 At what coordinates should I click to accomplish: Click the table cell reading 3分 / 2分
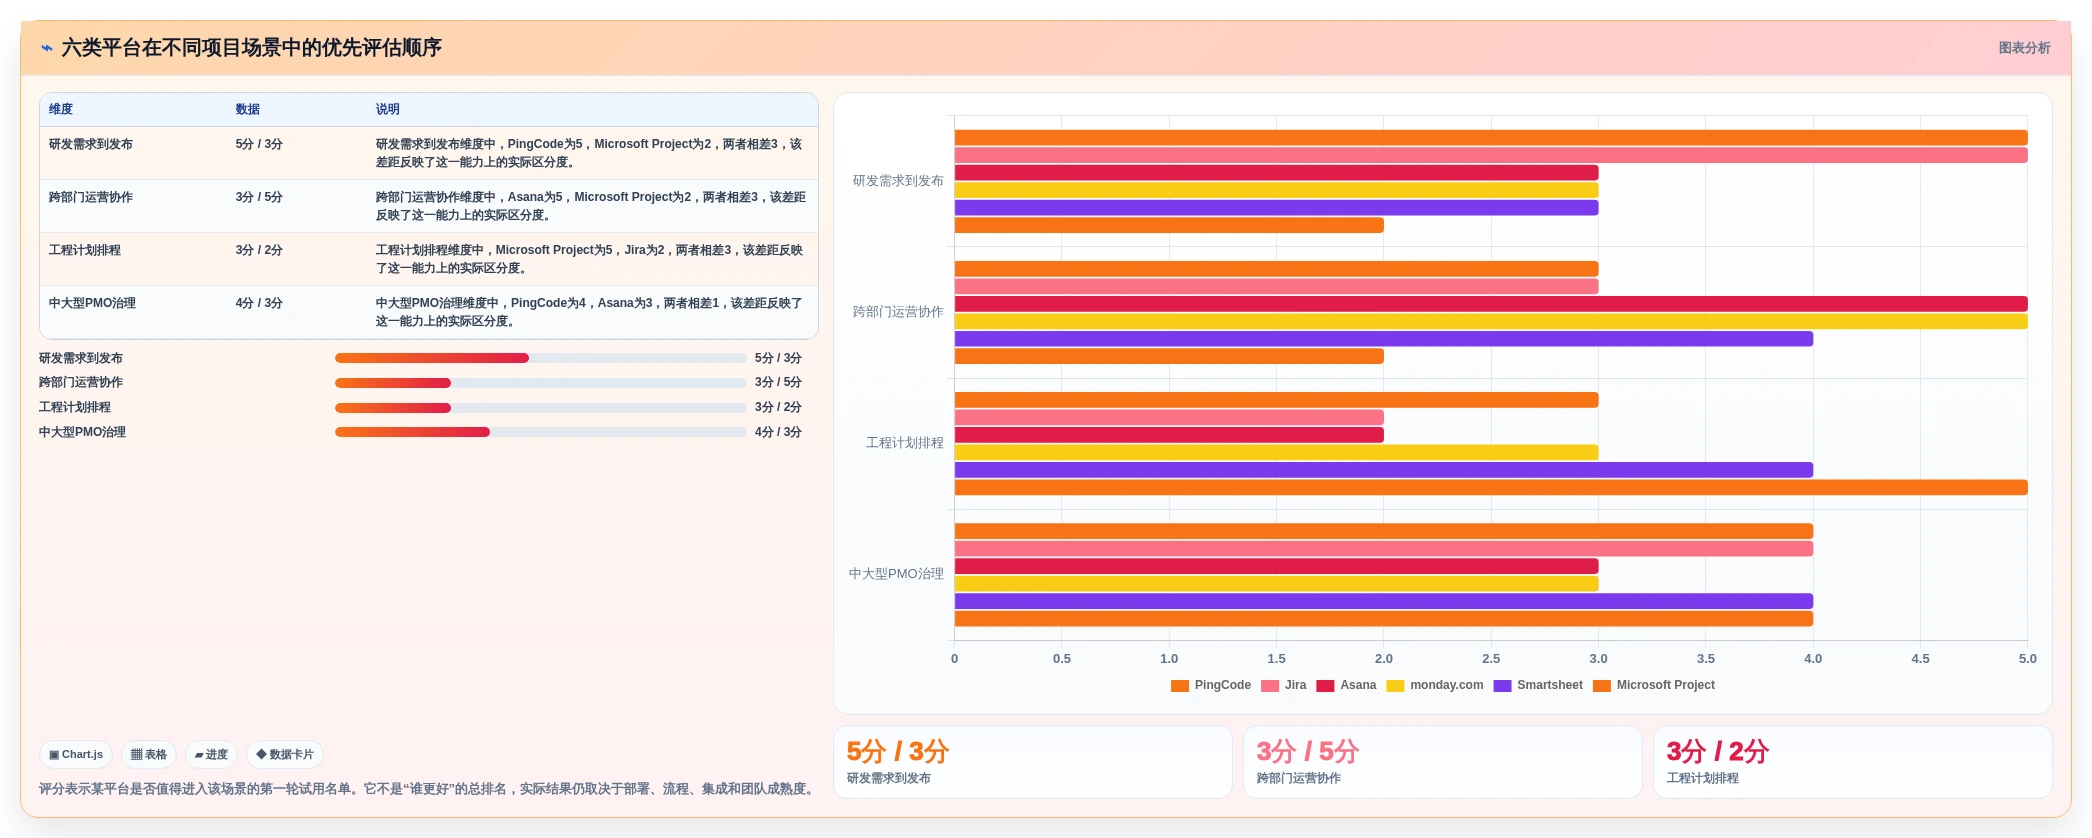point(259,251)
